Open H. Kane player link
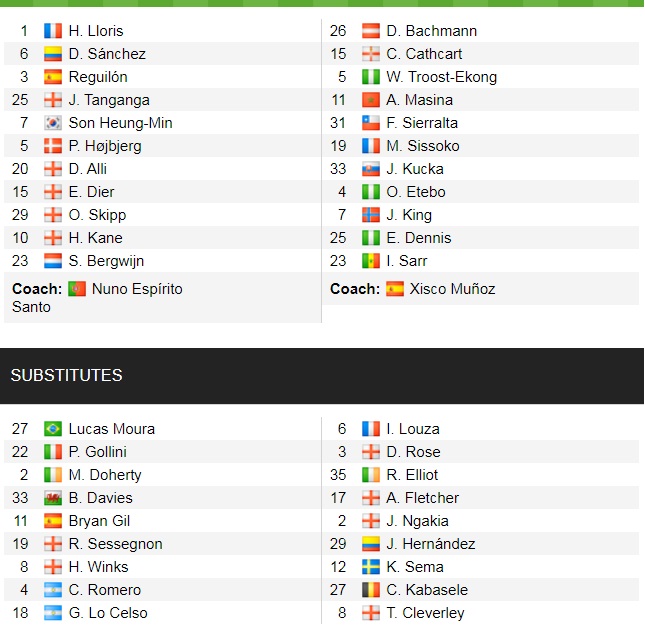The height and width of the screenshot is (634, 645). pyautogui.click(x=95, y=238)
